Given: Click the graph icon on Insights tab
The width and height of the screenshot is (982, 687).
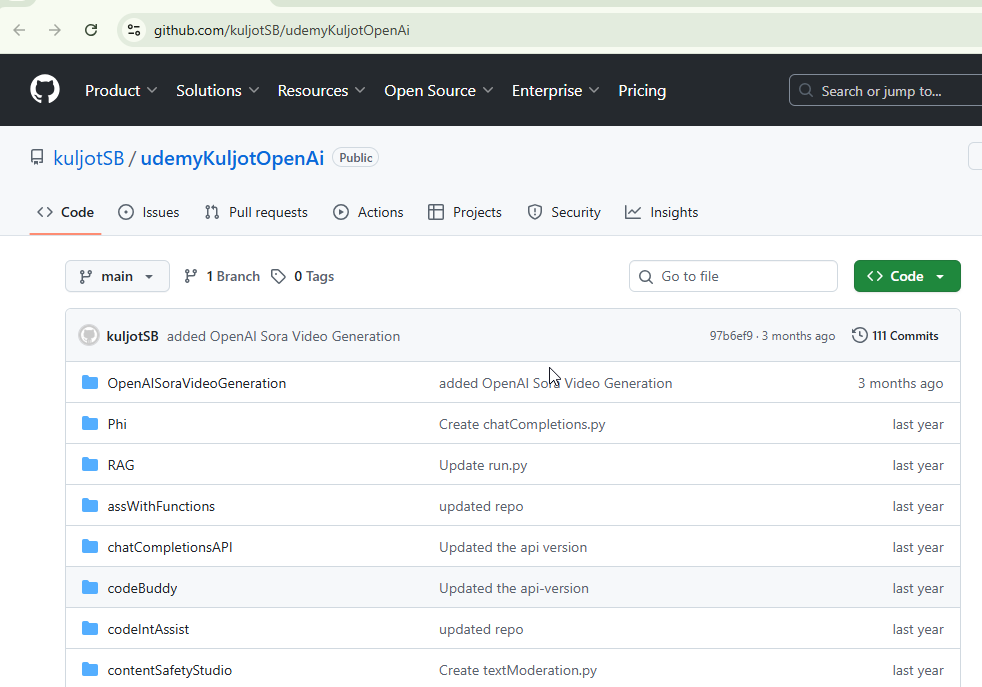Looking at the screenshot, I should 633,212.
